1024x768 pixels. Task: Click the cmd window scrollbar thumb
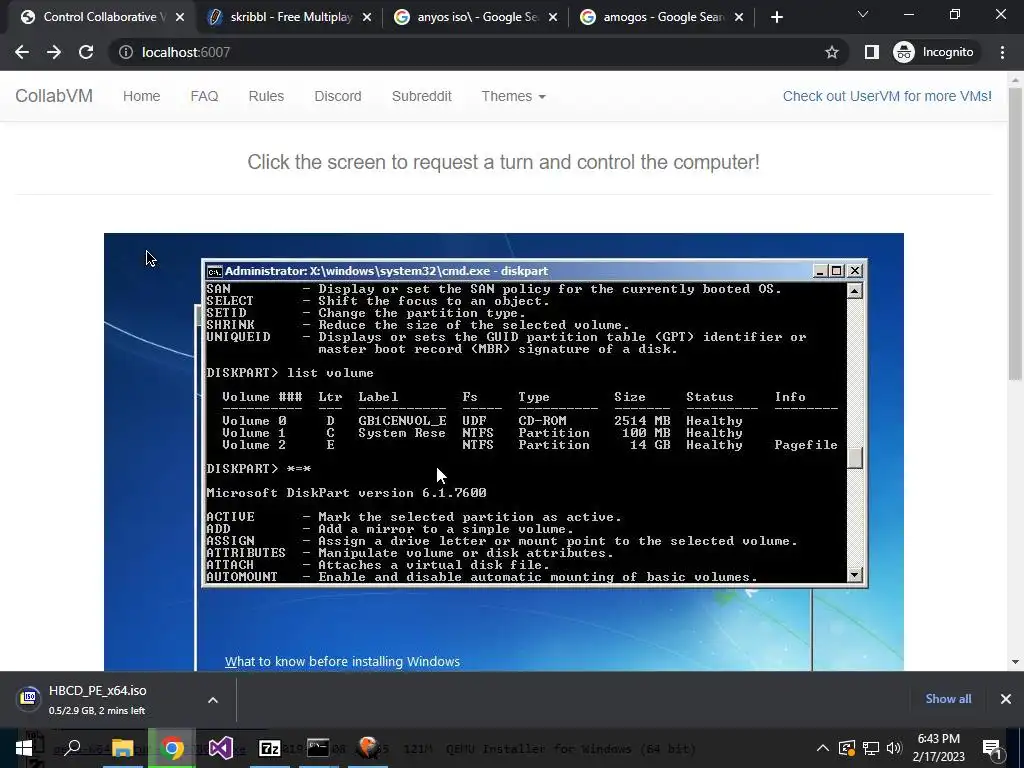pos(855,457)
